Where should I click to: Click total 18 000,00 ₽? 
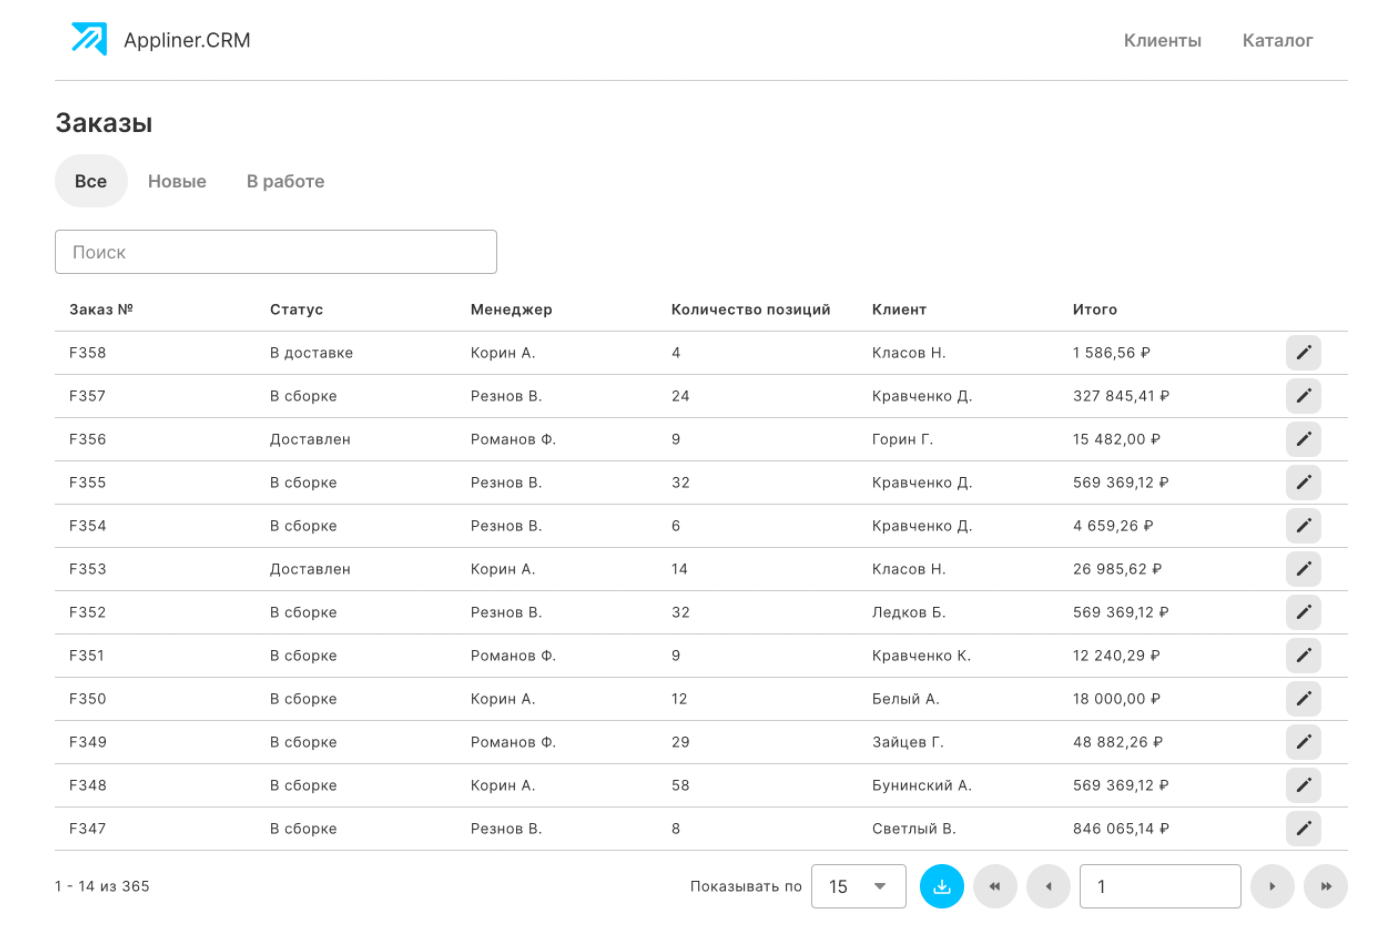pos(1116,699)
